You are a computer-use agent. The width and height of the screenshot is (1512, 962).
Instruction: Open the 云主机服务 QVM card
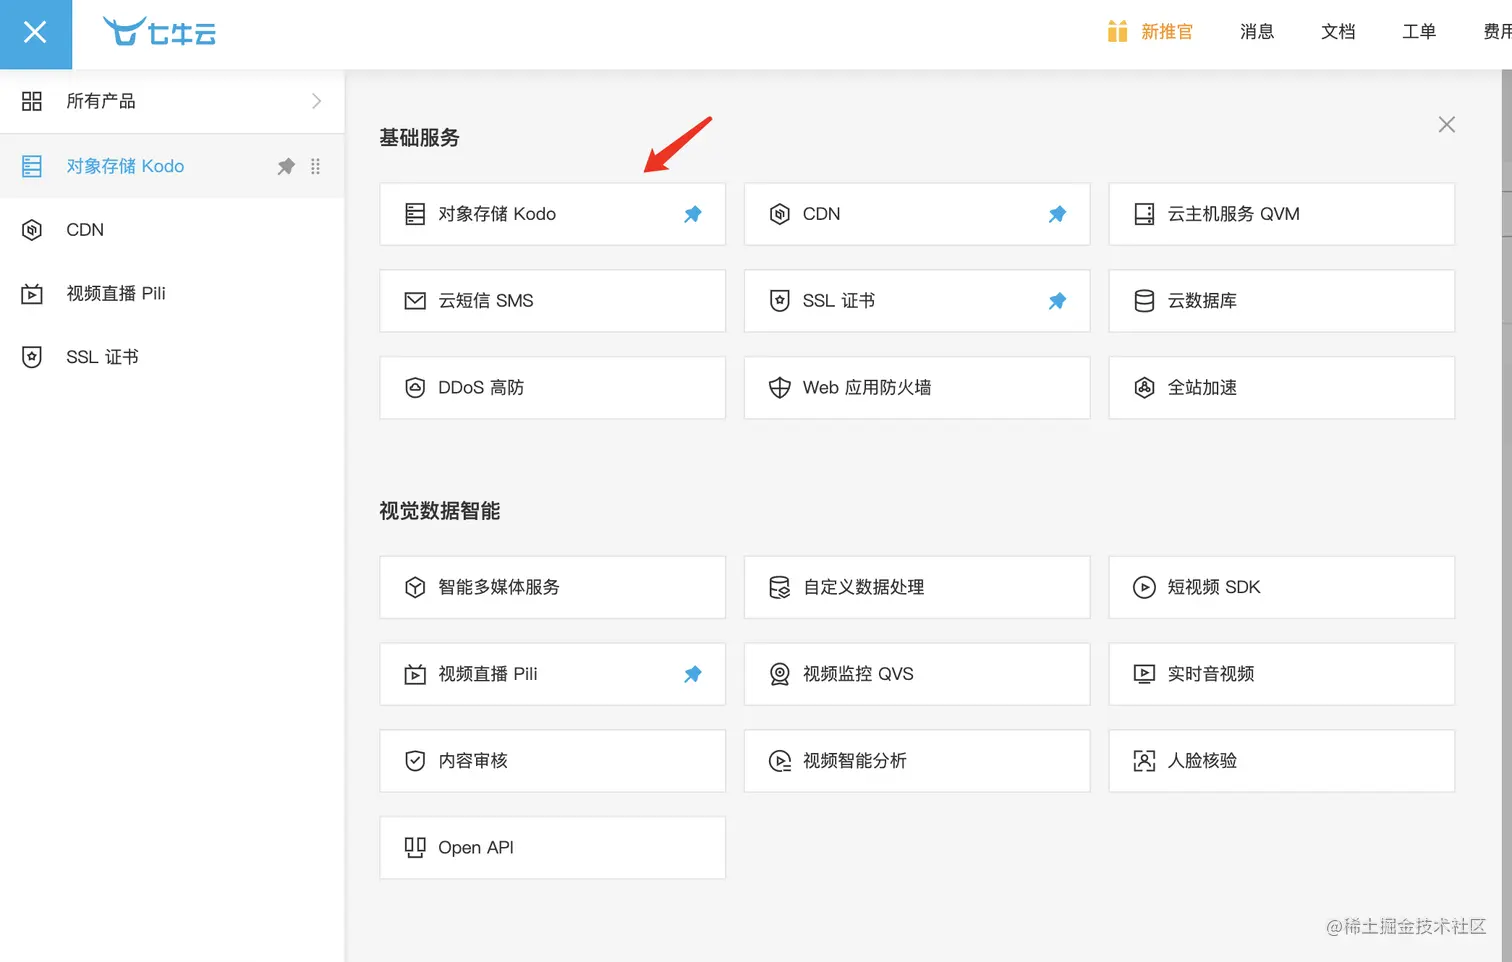1282,214
